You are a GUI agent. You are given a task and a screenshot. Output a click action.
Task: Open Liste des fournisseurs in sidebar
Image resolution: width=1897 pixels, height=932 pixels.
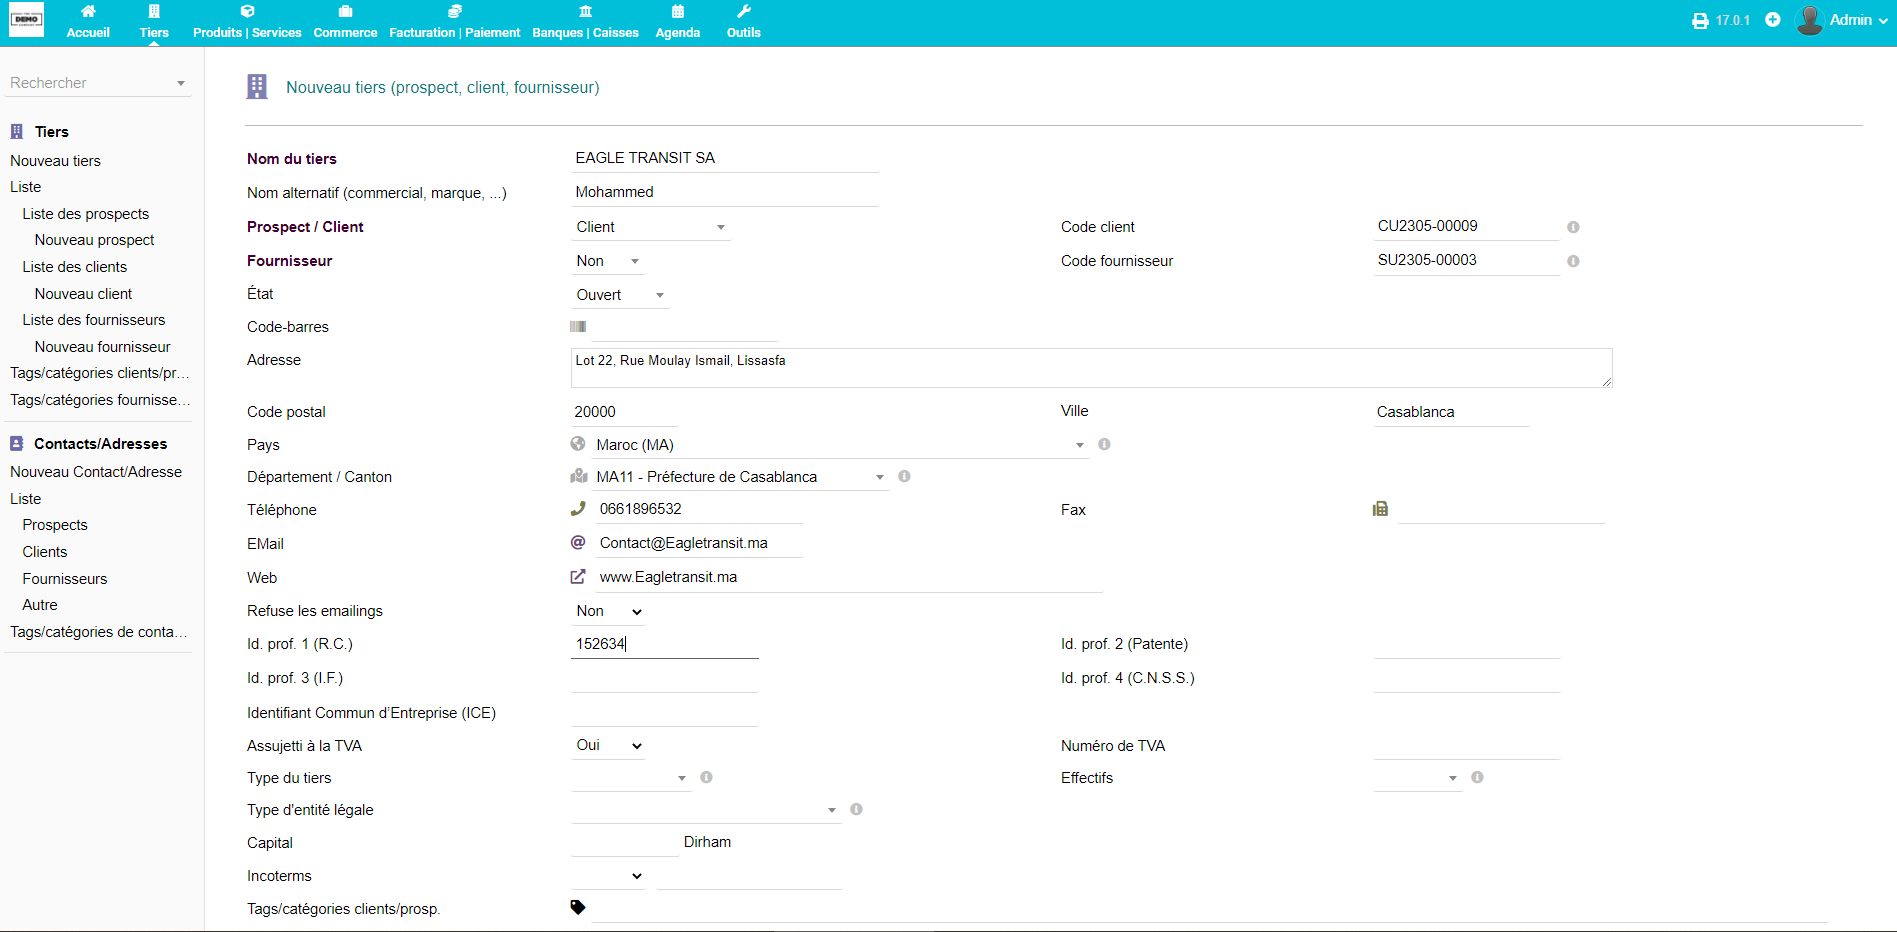[94, 320]
